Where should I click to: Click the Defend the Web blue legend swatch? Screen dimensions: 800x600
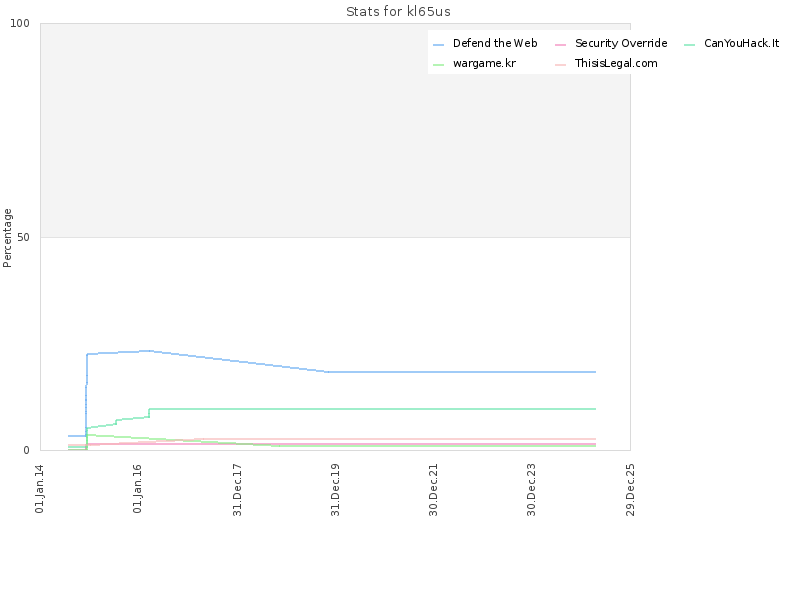click(x=438, y=45)
